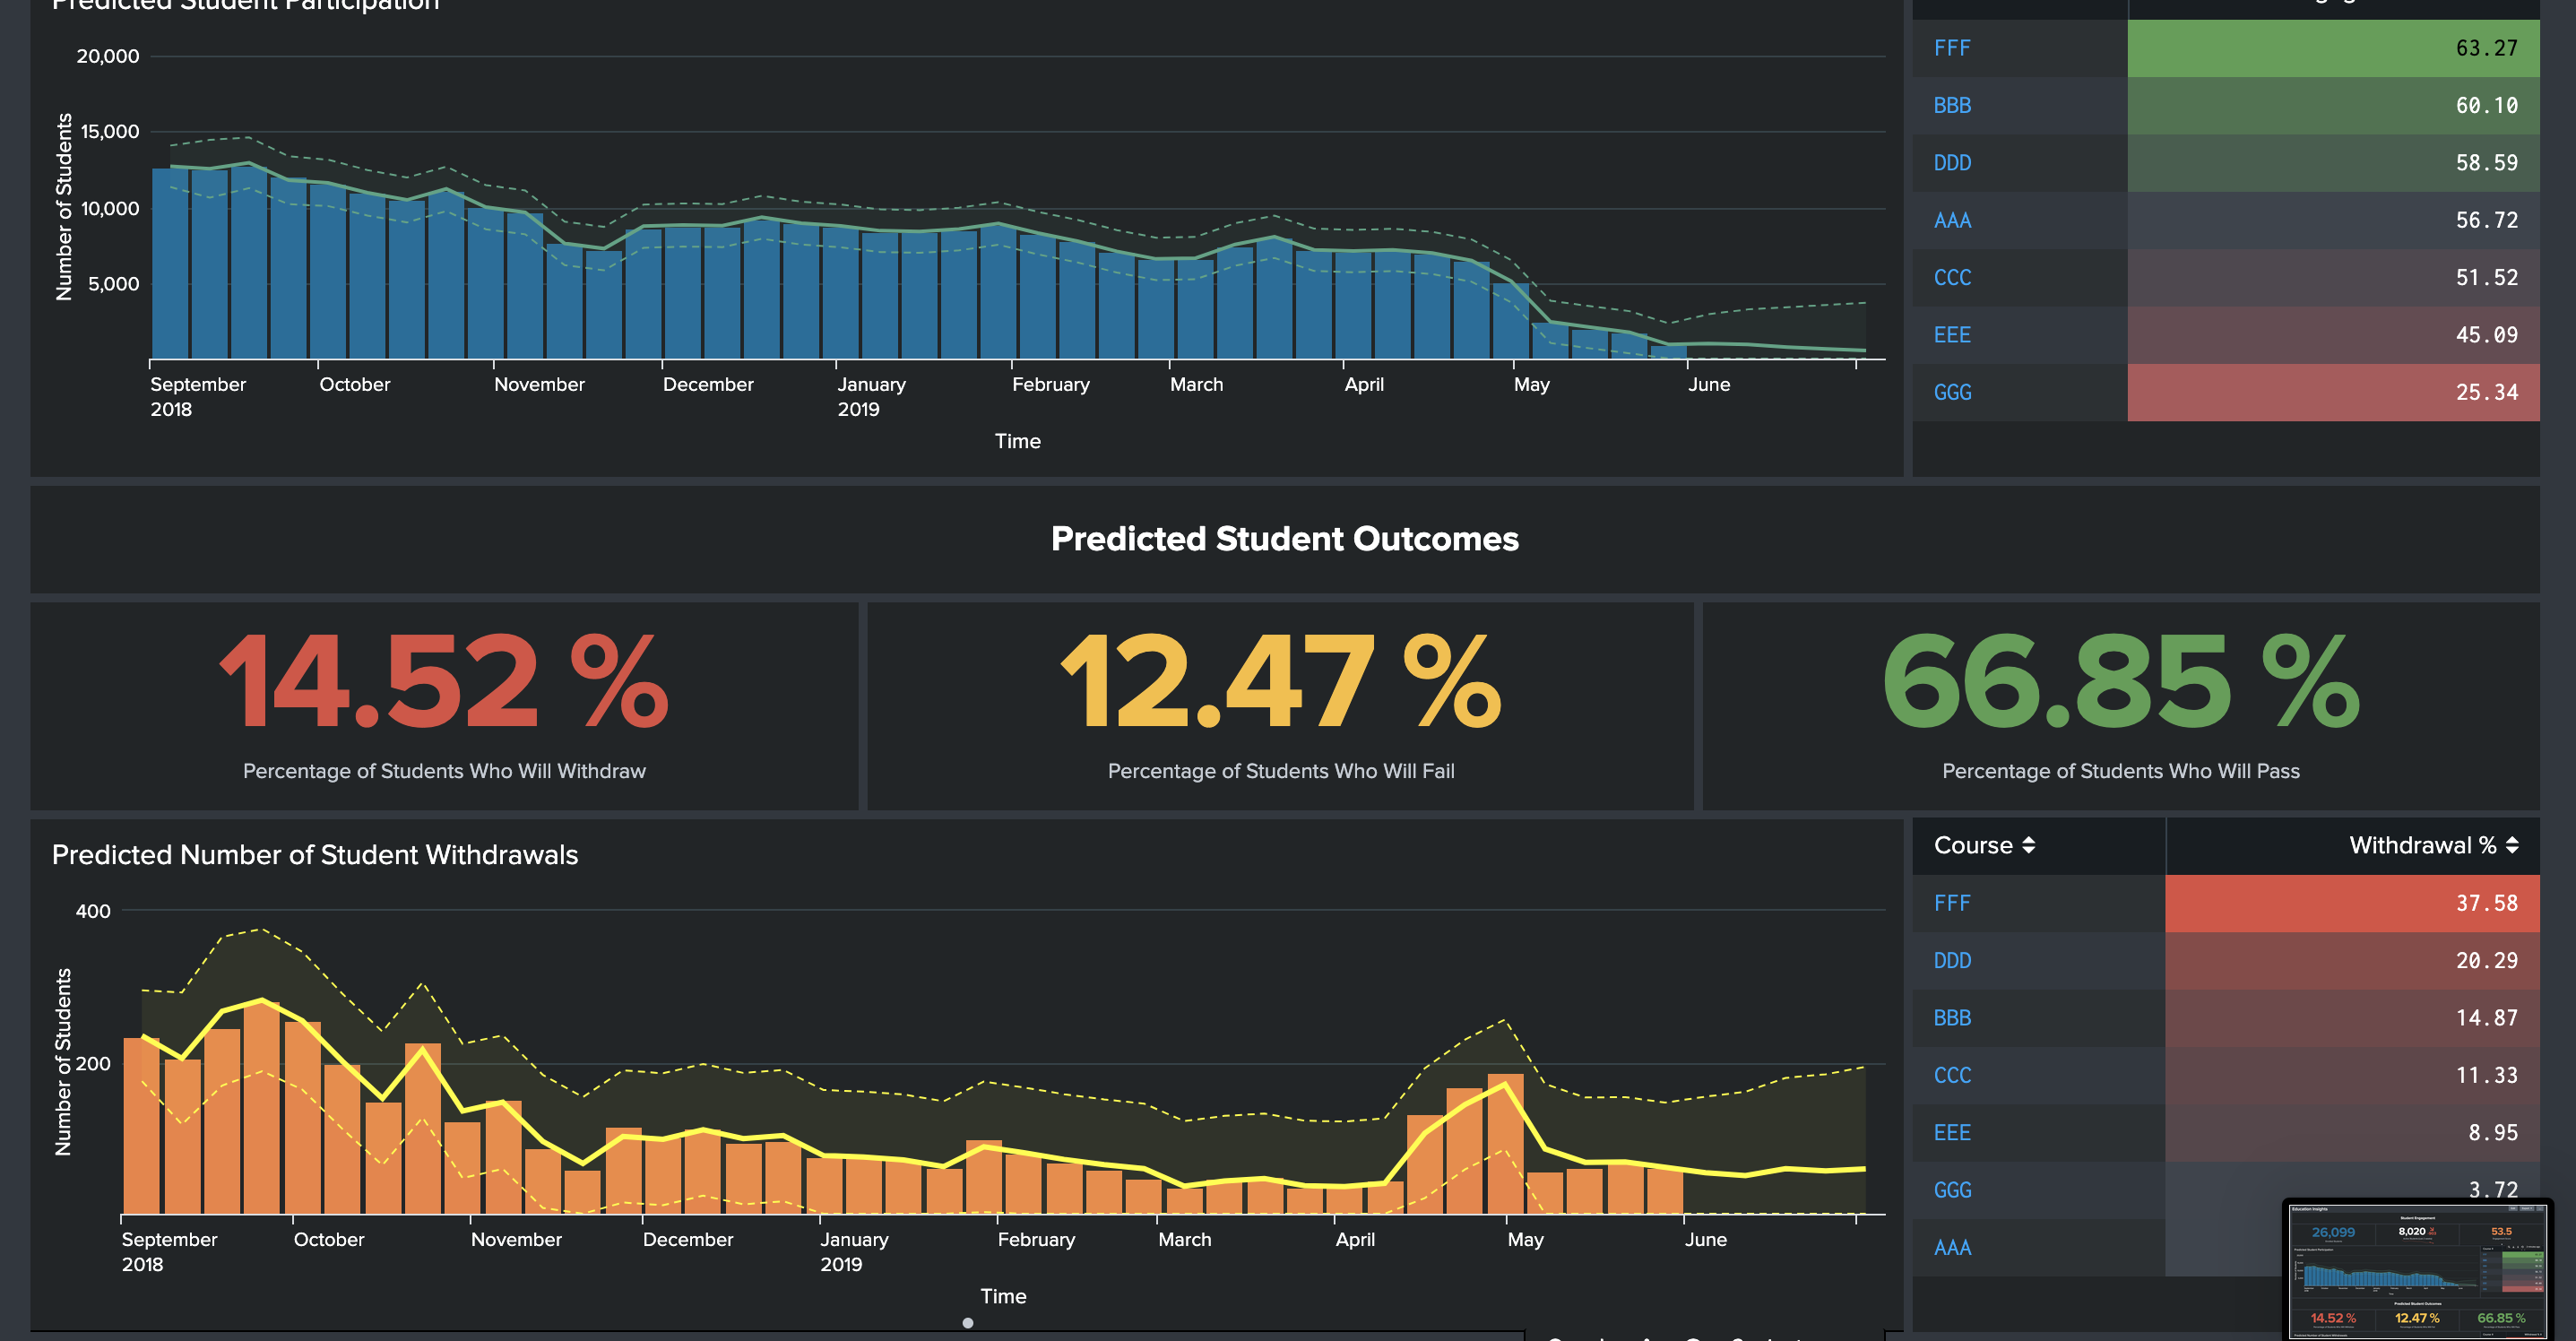
Task: Click the 63.27 green engagement cell
Action: pos(2332,48)
